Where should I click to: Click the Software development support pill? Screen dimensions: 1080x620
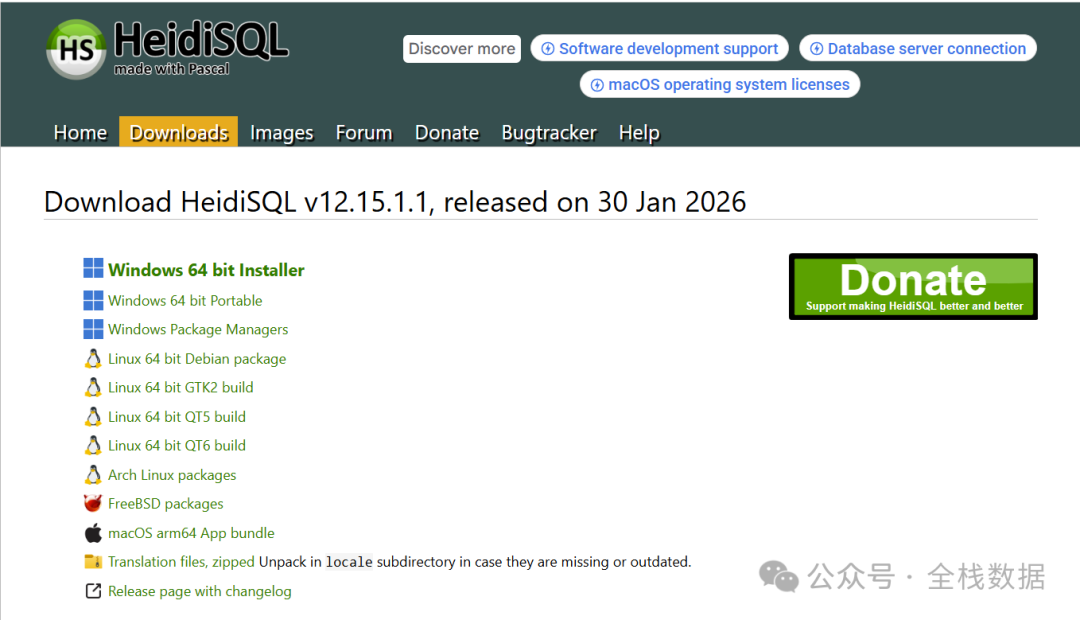[659, 48]
